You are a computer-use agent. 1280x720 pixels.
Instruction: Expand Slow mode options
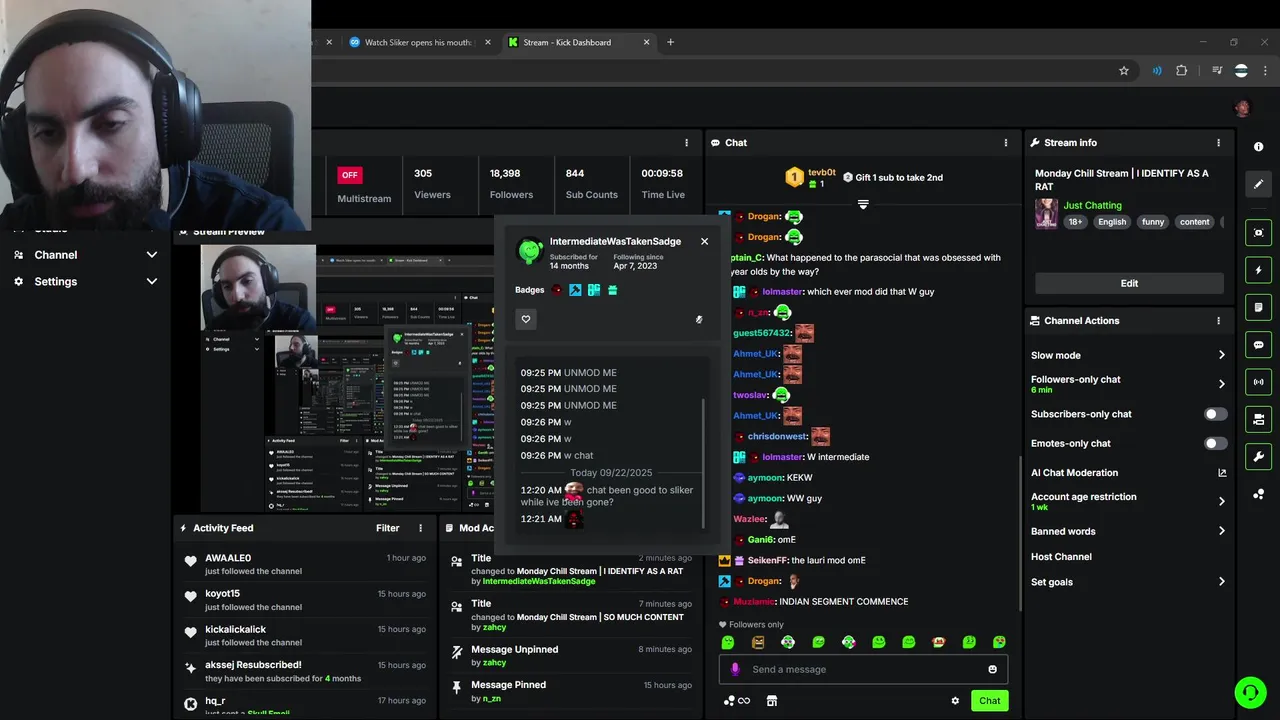coord(1221,355)
